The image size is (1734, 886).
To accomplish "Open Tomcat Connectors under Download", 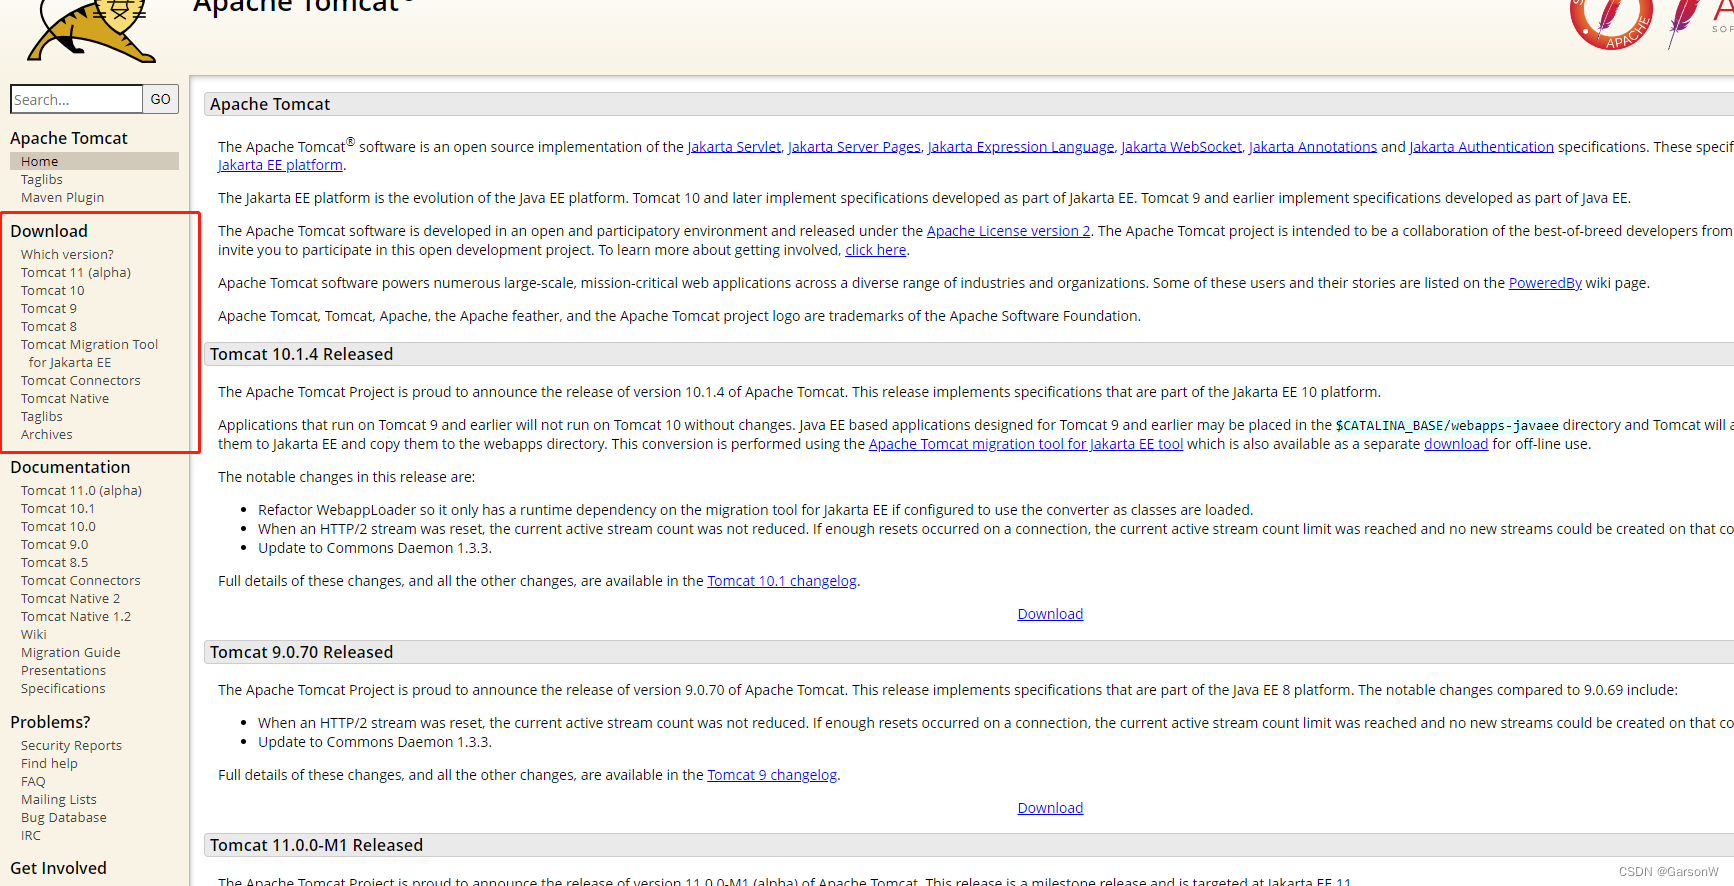I will click(81, 380).
